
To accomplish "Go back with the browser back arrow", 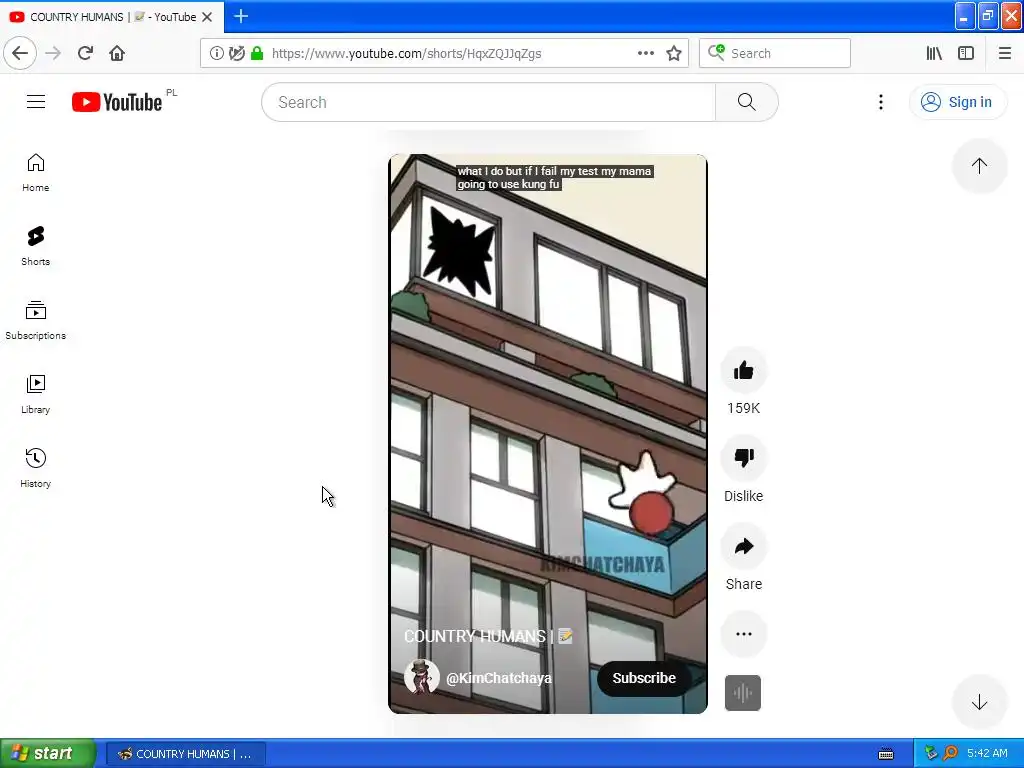I will tap(20, 53).
